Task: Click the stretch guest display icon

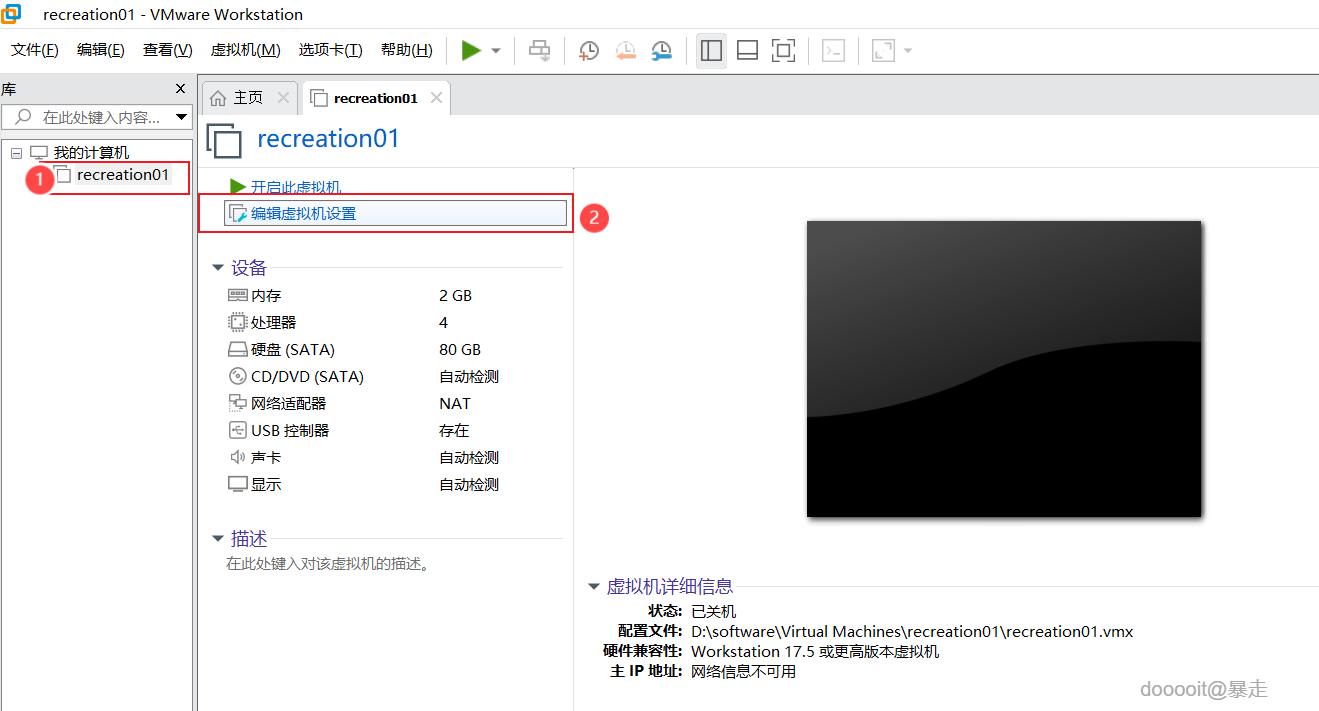Action: point(883,50)
